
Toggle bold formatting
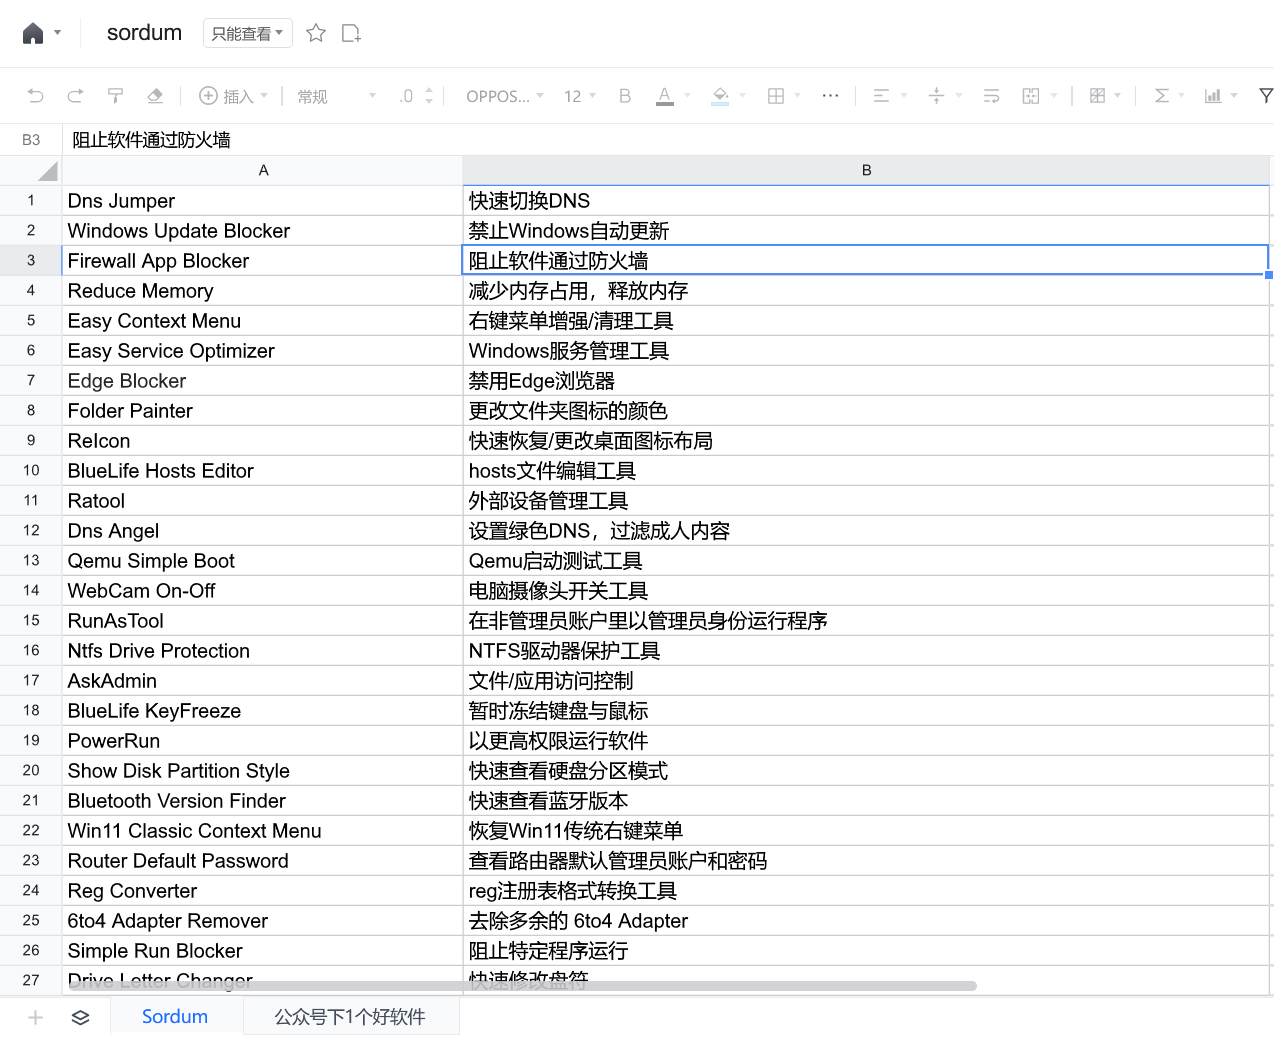click(625, 96)
